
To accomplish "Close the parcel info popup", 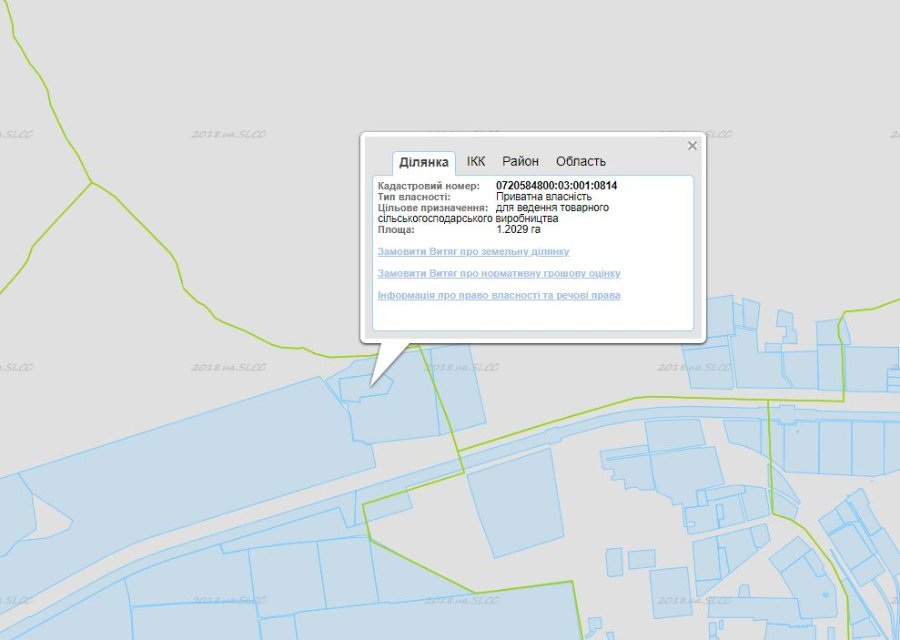I will [x=692, y=146].
